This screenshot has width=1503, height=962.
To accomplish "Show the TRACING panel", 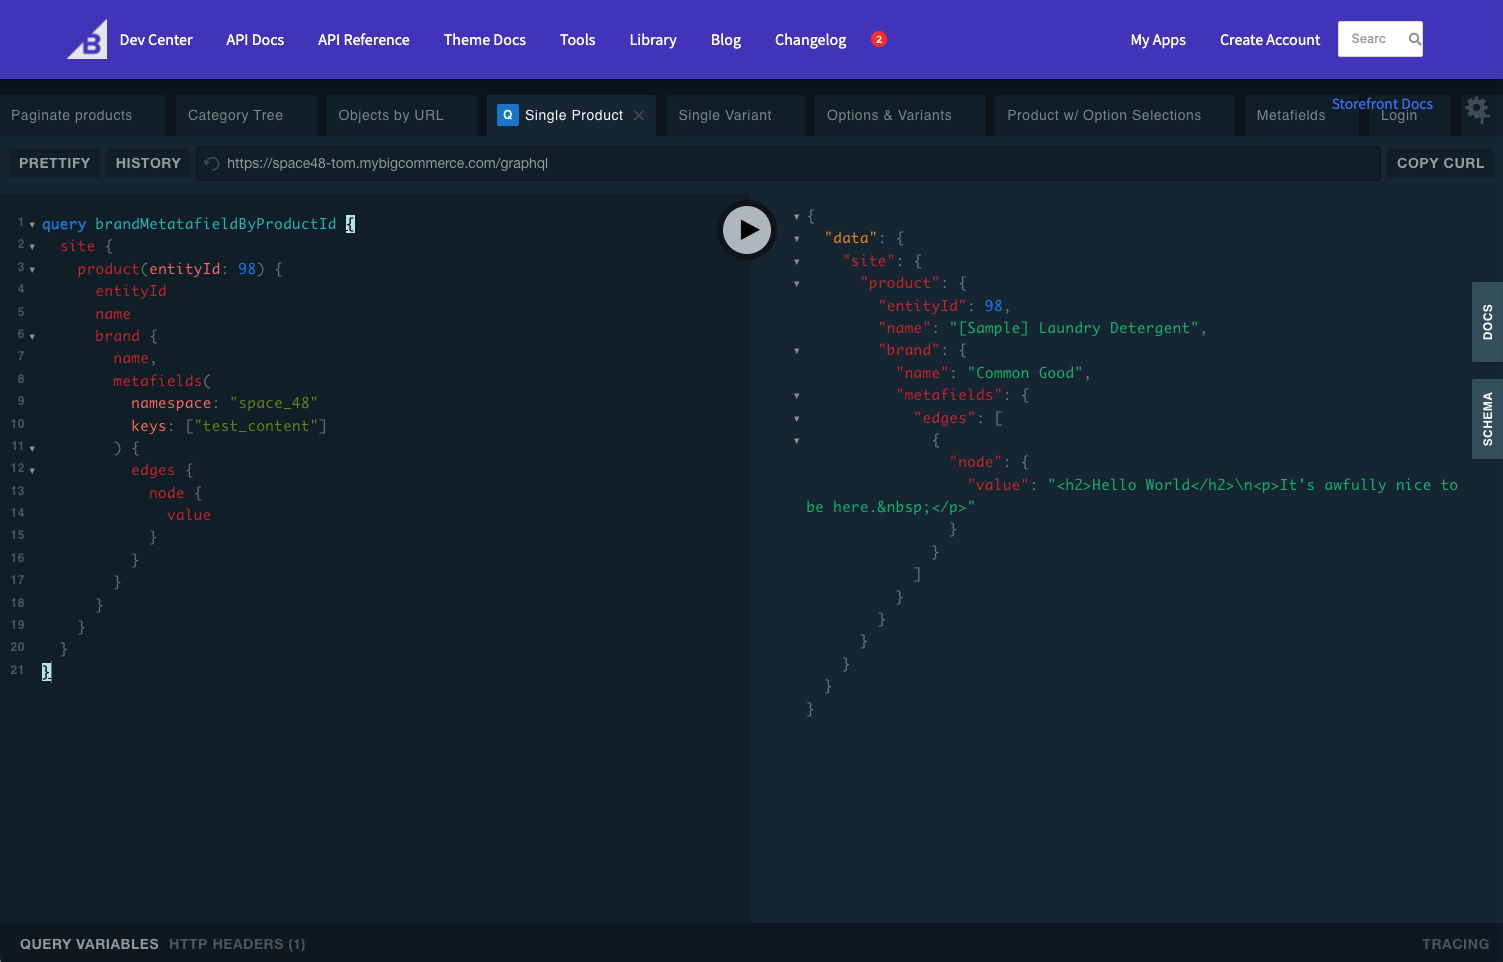I will point(1455,944).
